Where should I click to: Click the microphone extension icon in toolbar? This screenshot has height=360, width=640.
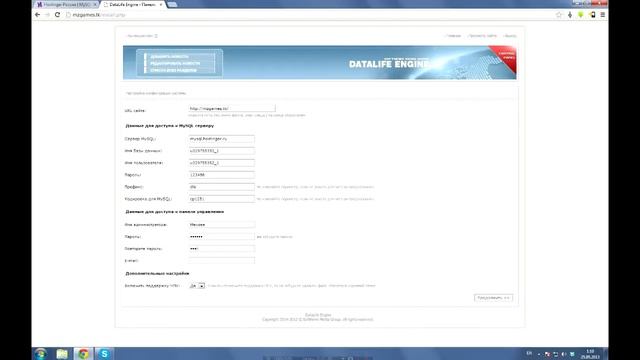coord(570,15)
